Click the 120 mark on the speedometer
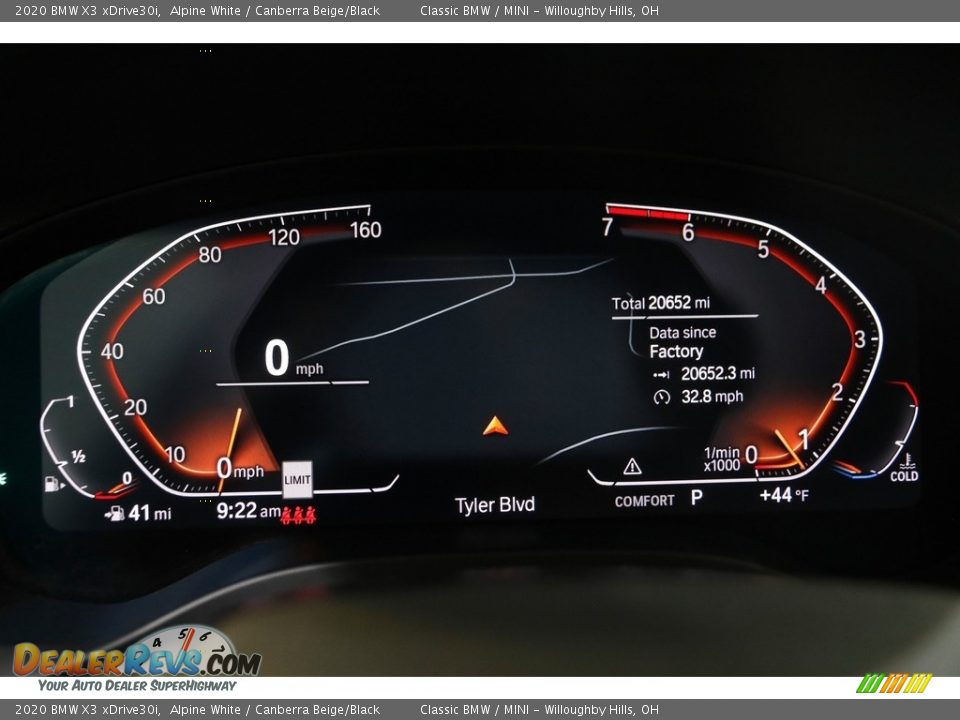The height and width of the screenshot is (720, 960). (284, 236)
